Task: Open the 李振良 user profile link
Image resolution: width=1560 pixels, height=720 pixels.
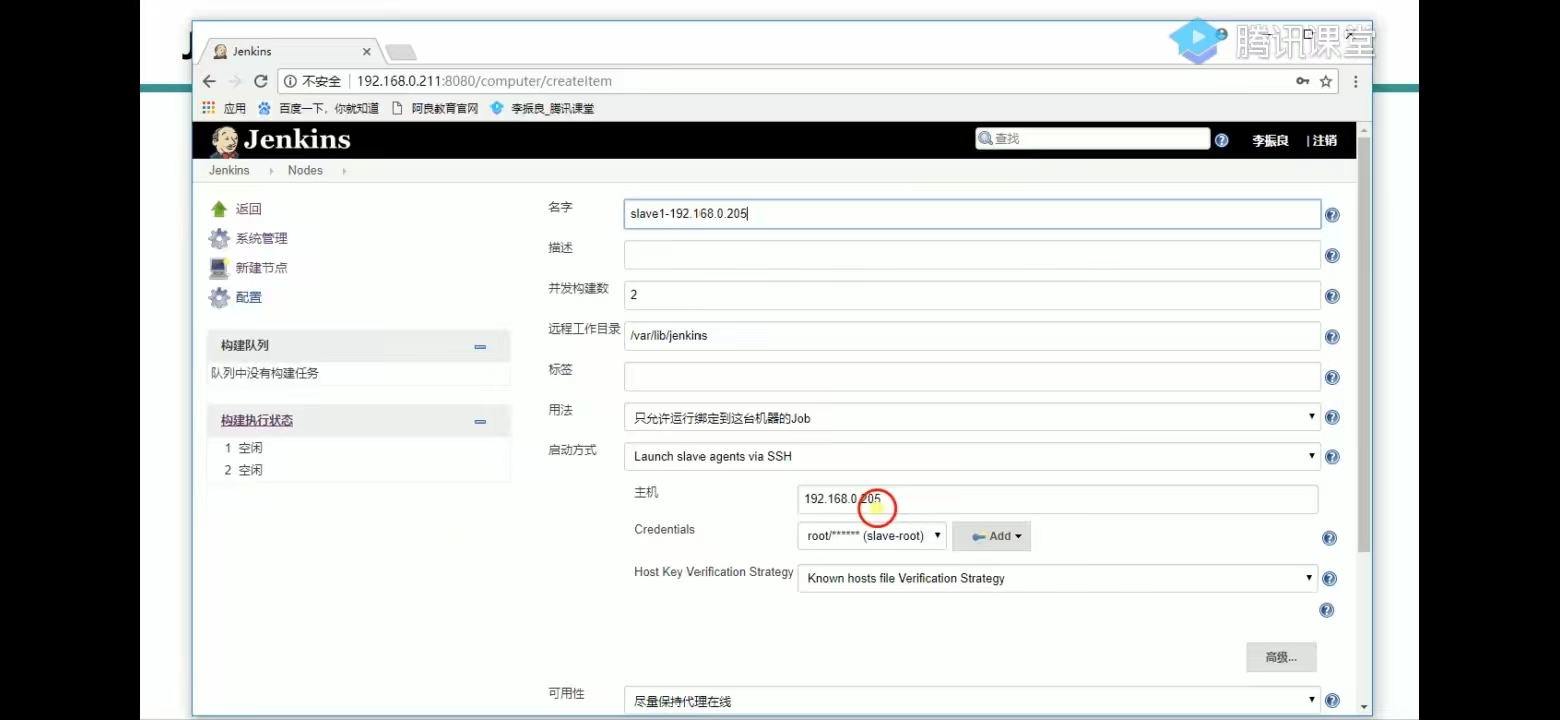Action: coord(1270,141)
